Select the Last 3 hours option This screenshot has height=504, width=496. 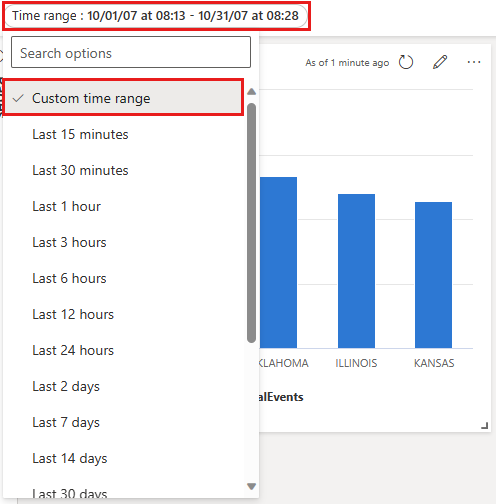[x=124, y=242]
